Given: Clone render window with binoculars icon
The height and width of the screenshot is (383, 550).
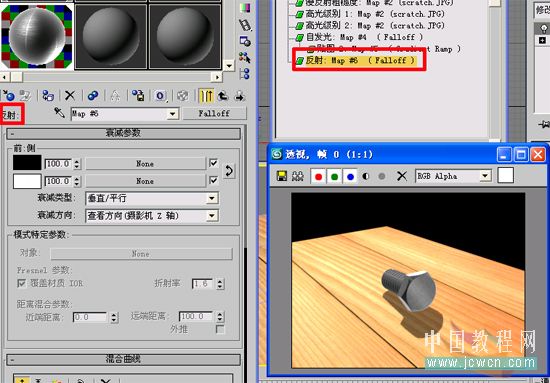Looking at the screenshot, I should click(x=298, y=176).
